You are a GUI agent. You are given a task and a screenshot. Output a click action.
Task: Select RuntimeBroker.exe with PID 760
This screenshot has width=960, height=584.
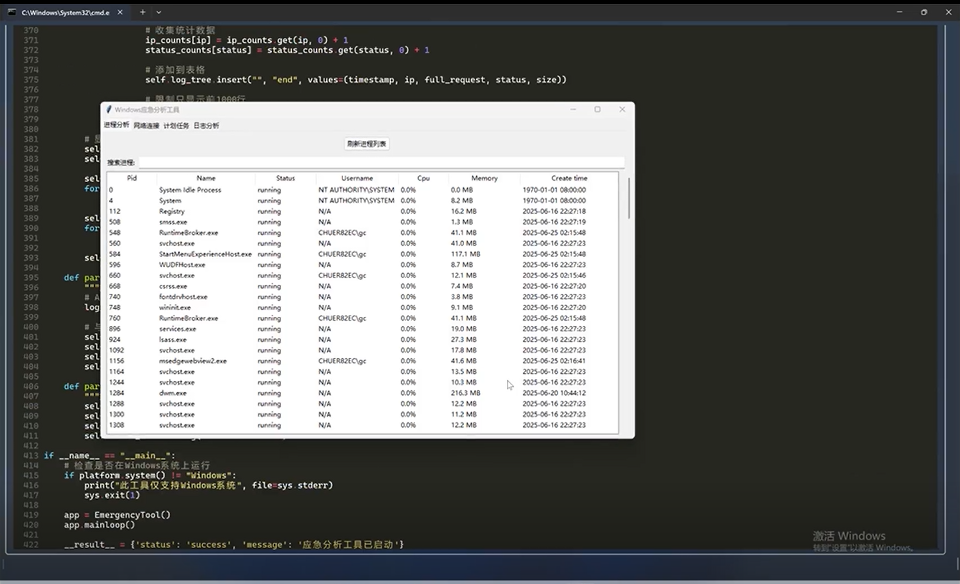click(x=362, y=318)
